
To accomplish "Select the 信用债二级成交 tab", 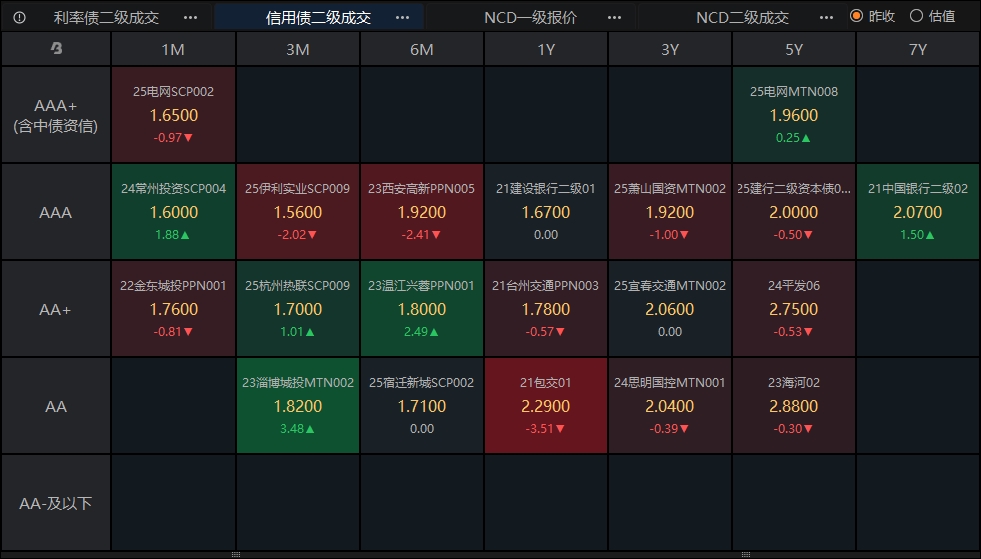I will coord(318,18).
